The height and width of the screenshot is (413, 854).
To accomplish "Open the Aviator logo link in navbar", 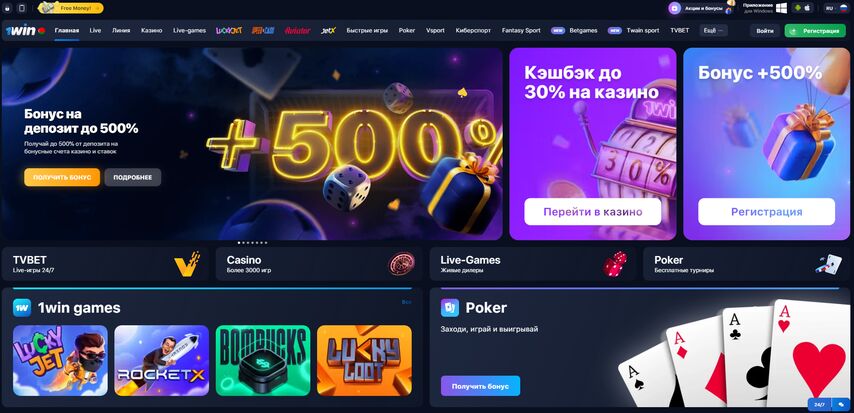I will coord(297,31).
